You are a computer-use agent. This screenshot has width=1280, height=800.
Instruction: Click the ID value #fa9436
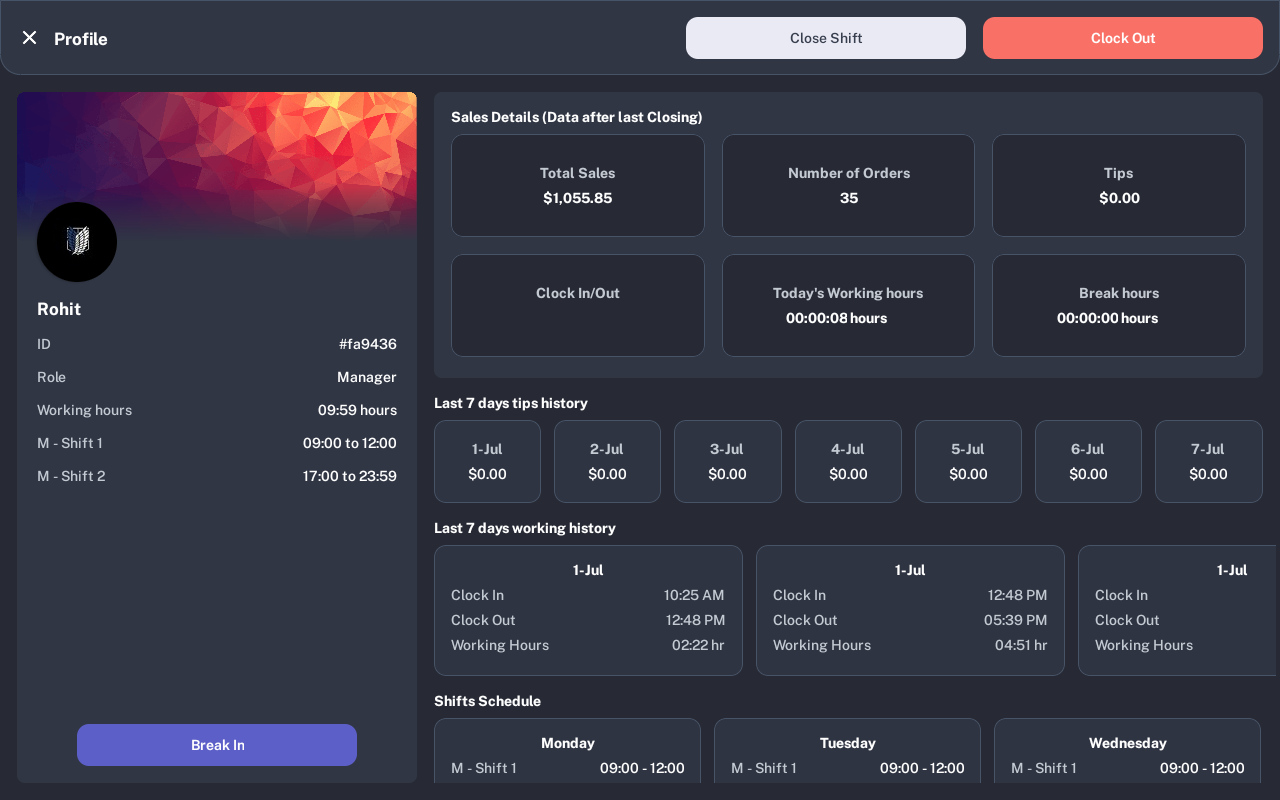click(368, 344)
